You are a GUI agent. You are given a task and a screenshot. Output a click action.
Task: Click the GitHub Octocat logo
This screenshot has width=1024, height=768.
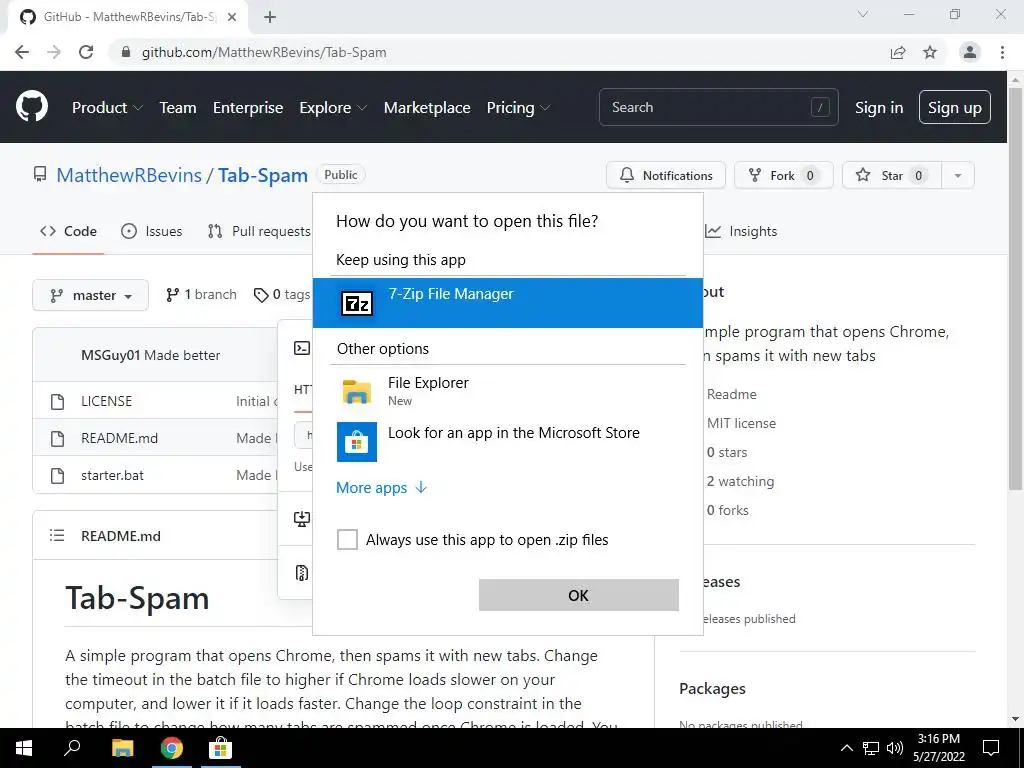(31, 106)
